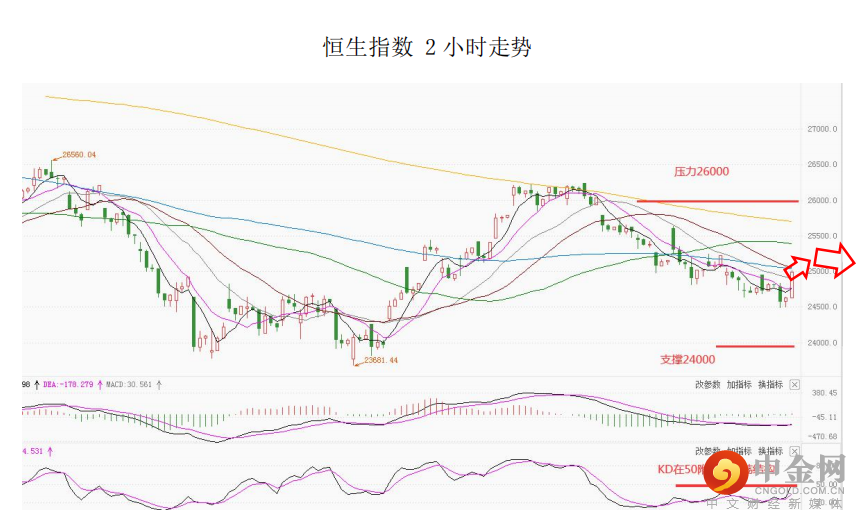
Task: Click 加指标 in the MACD panel
Action: click(x=738, y=384)
